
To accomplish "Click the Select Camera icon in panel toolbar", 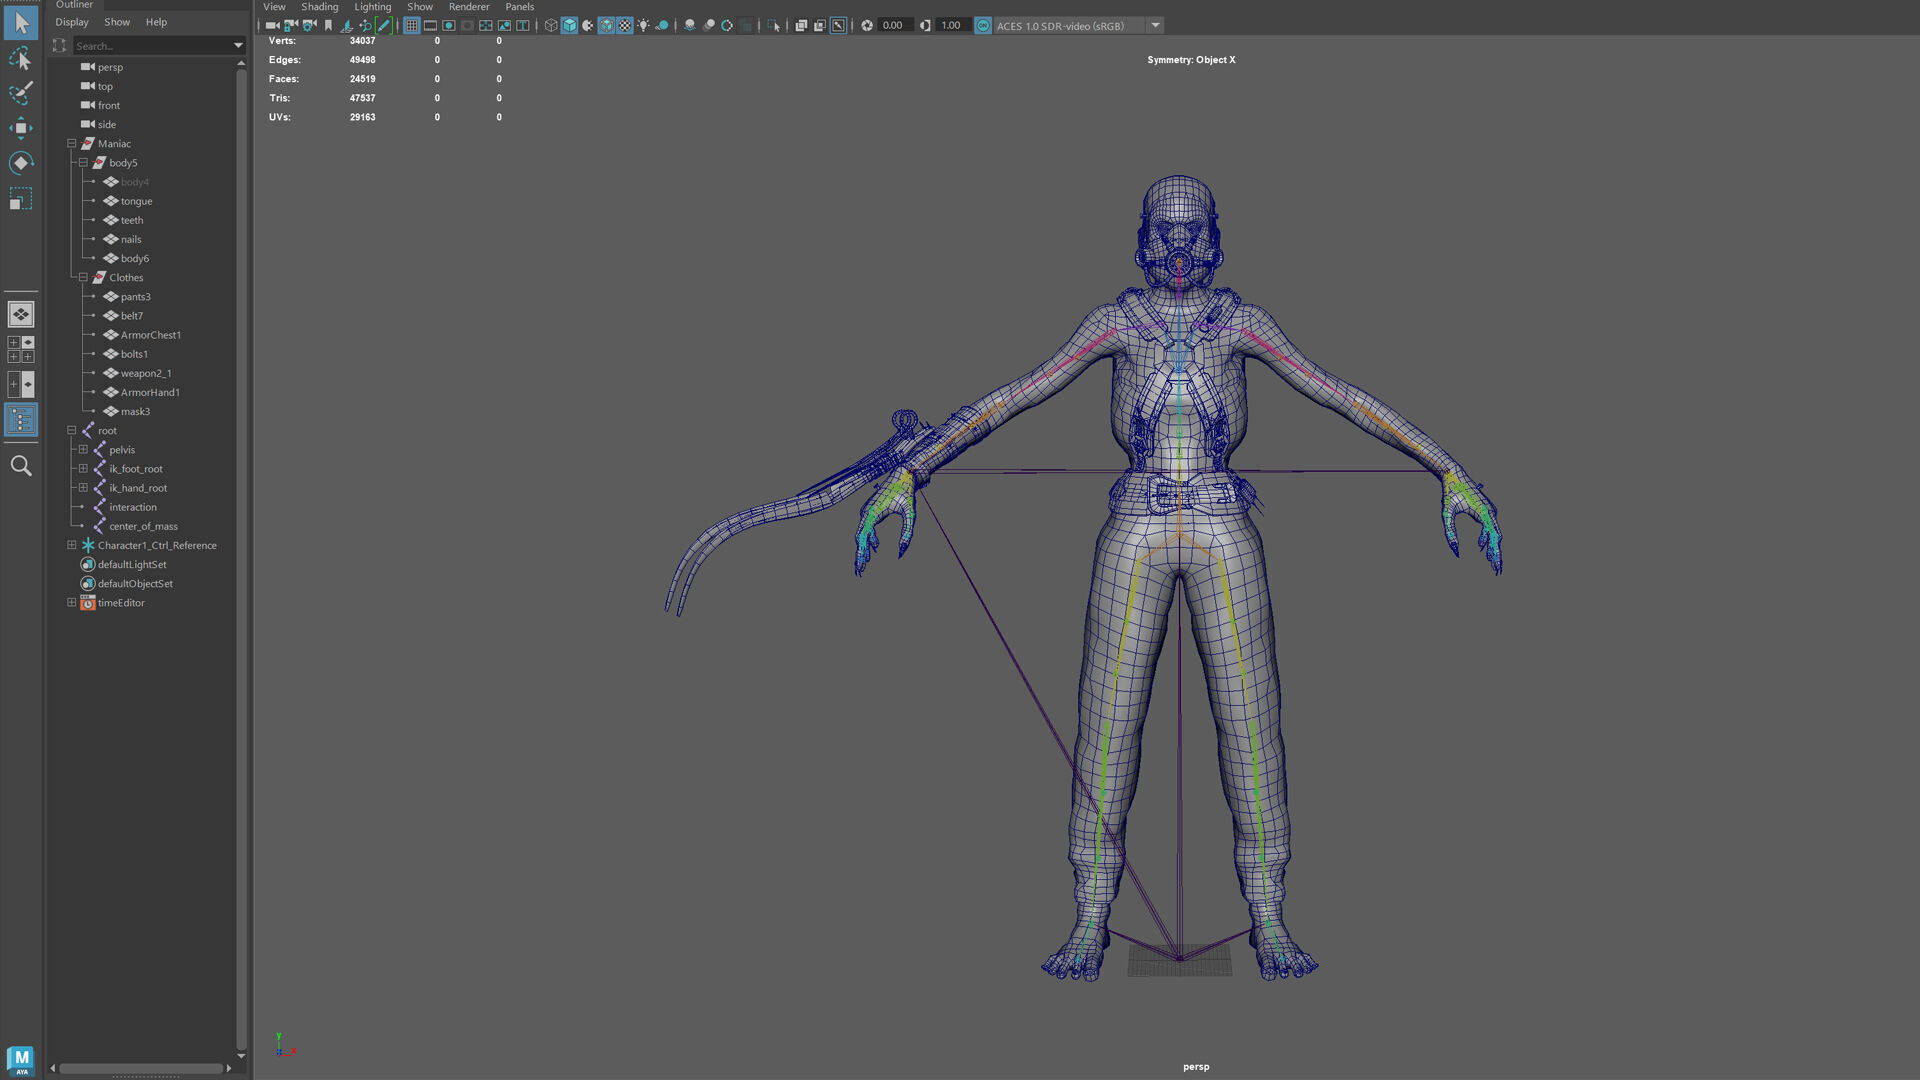I will tap(272, 25).
